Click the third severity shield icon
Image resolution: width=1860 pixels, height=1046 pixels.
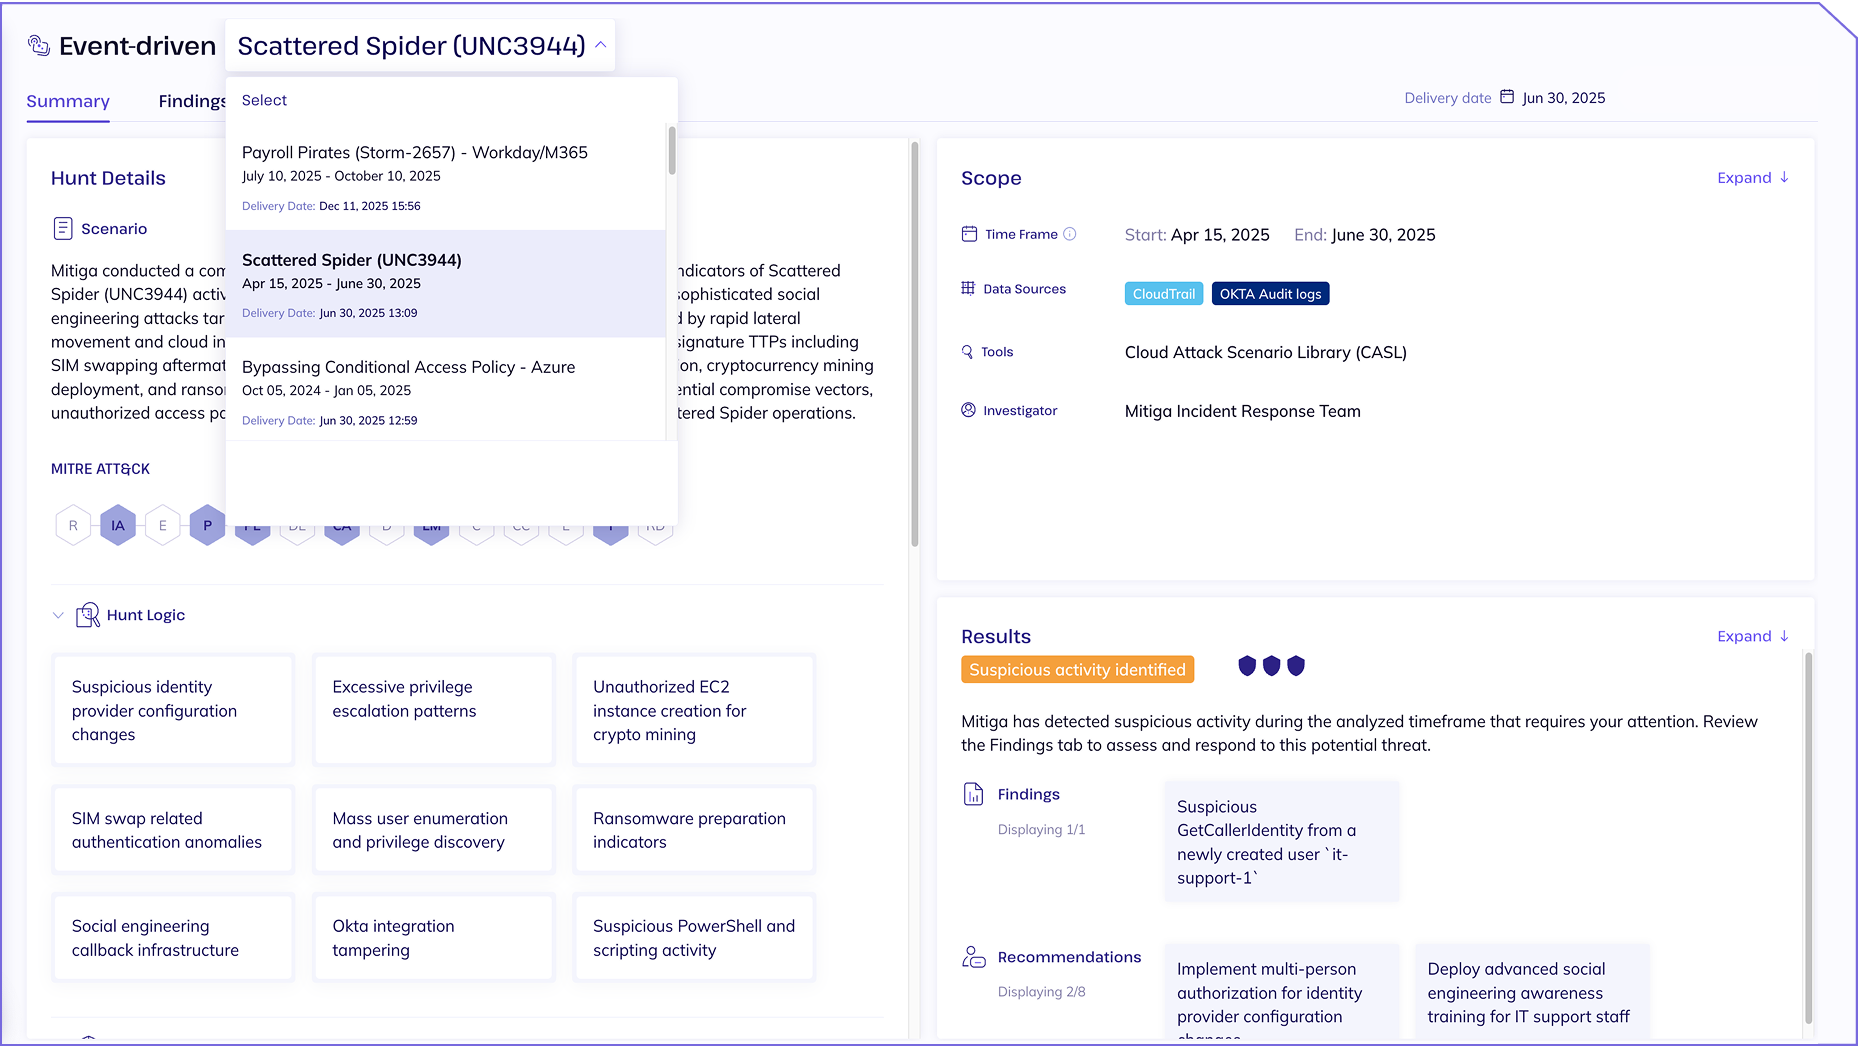pyautogui.click(x=1296, y=666)
